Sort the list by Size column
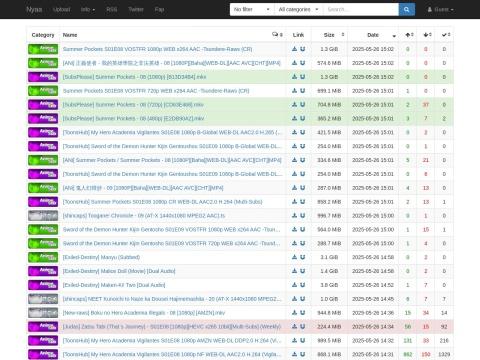This screenshot has width=480, height=360. point(329,35)
